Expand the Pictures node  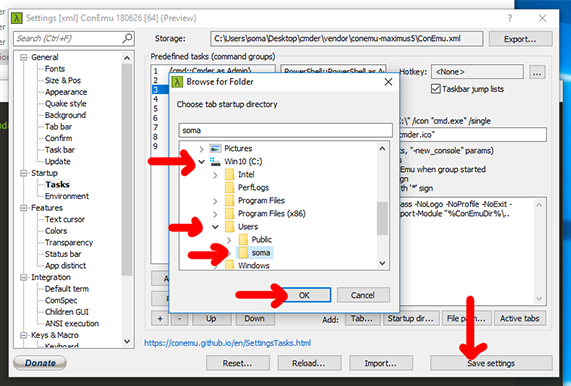[201, 149]
